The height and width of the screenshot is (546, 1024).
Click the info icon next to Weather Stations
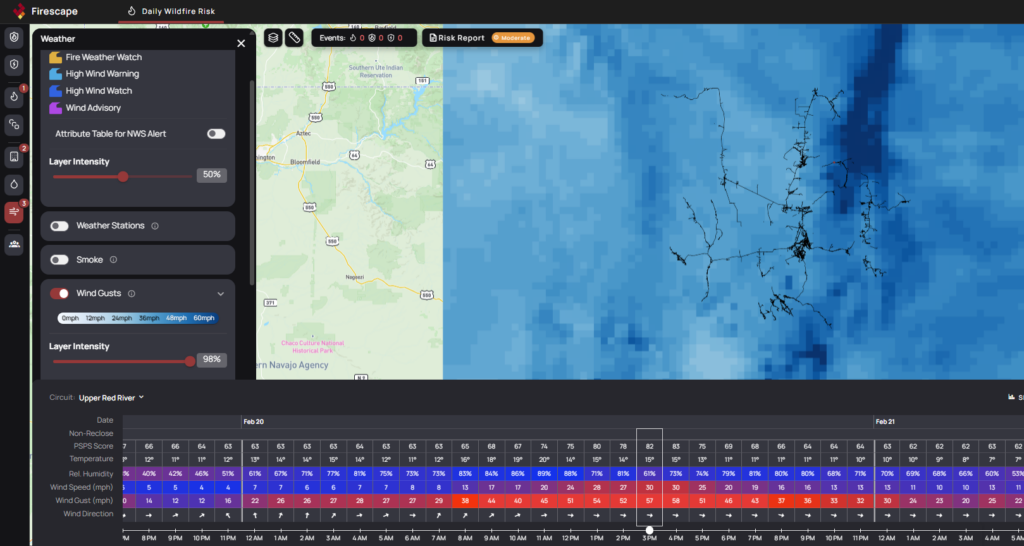pos(155,226)
